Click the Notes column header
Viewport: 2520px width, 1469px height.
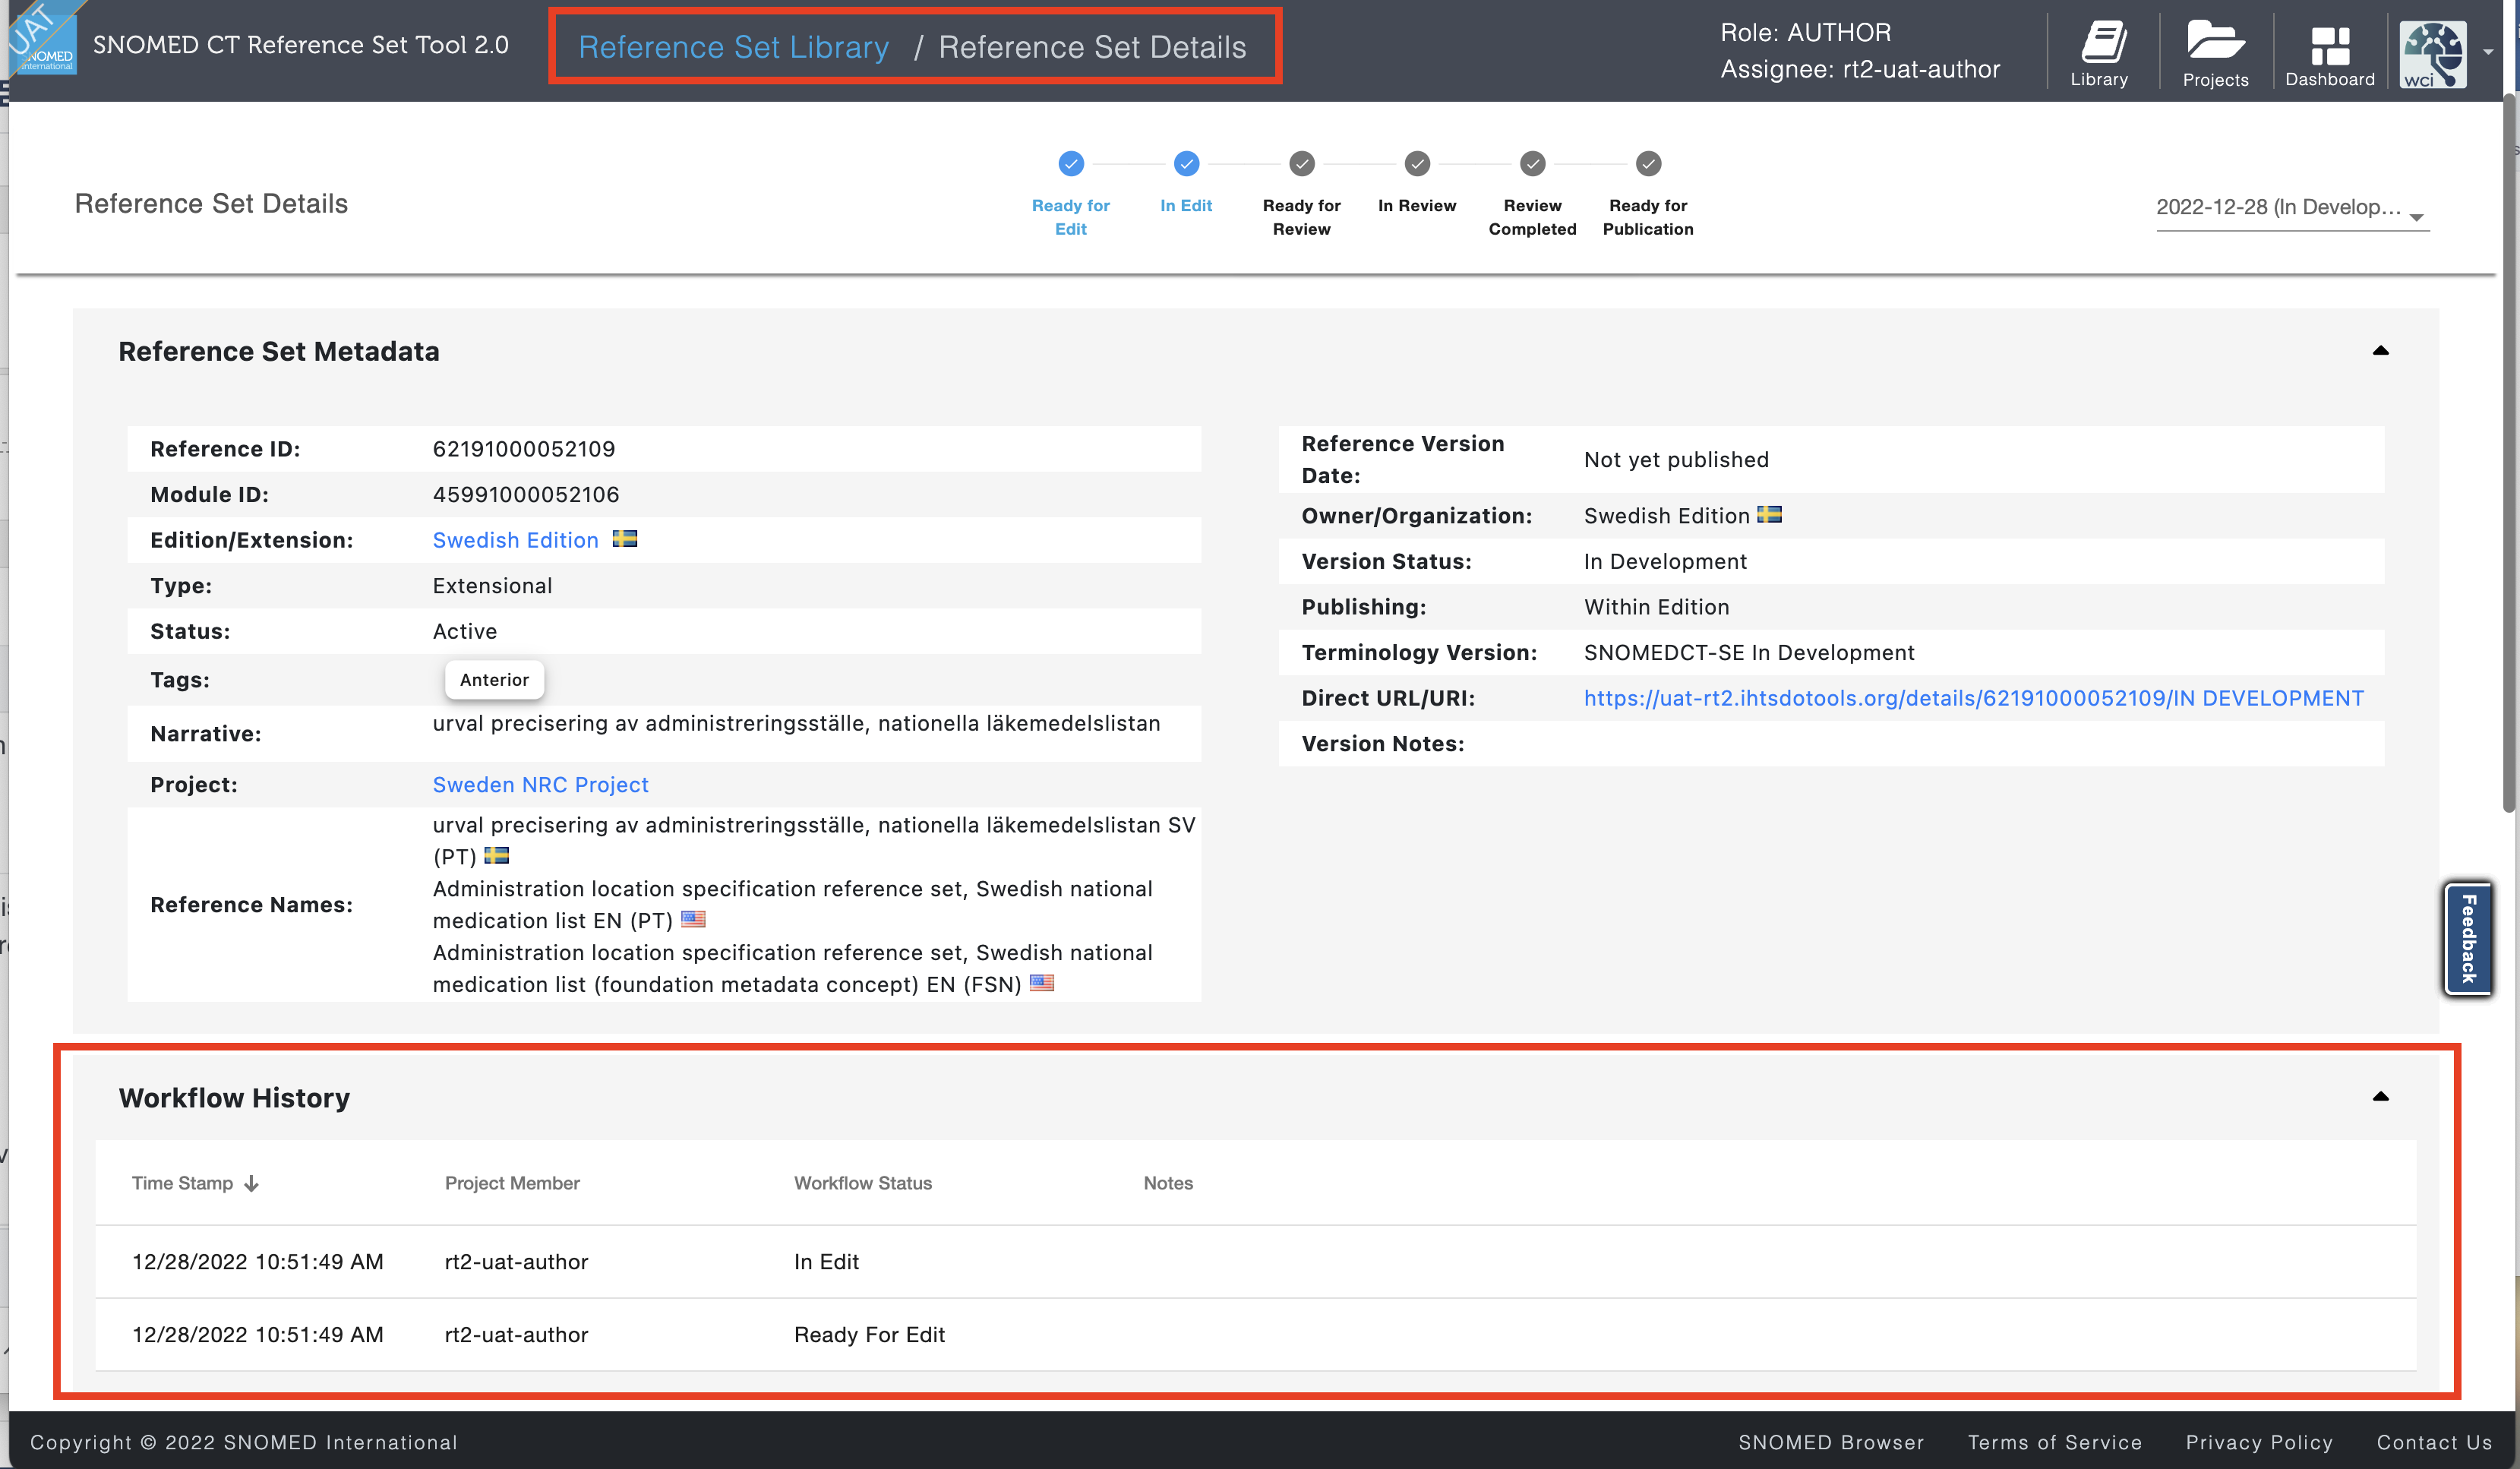1168,1183
